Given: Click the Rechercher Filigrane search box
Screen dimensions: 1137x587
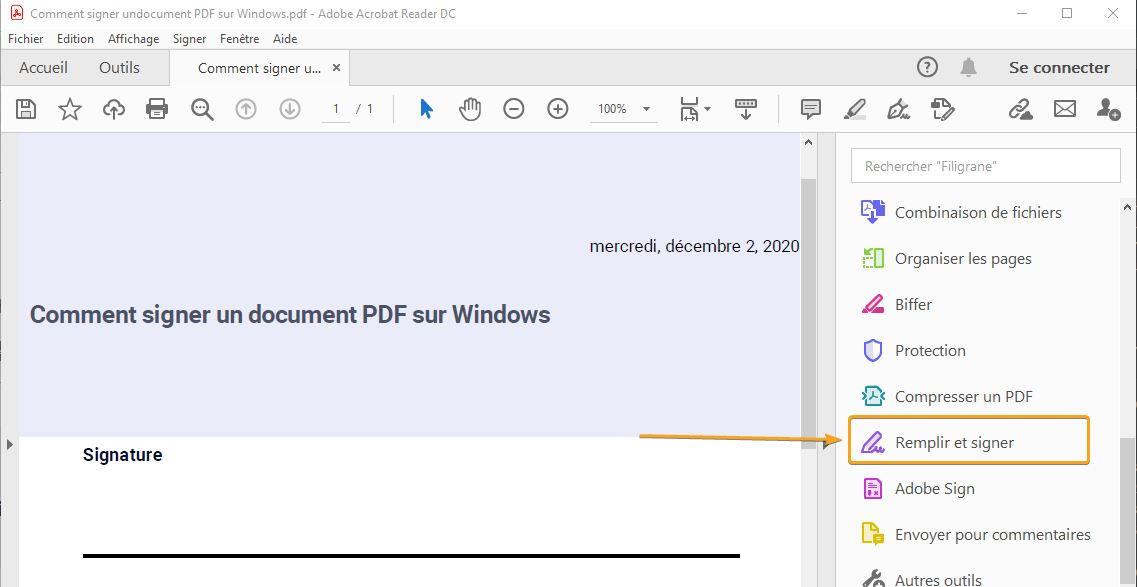Looking at the screenshot, I should (x=985, y=166).
